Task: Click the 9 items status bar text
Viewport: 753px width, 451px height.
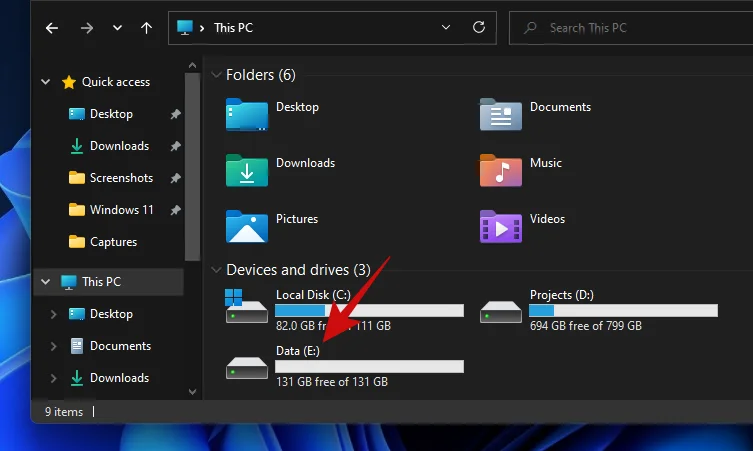Action: 64,412
